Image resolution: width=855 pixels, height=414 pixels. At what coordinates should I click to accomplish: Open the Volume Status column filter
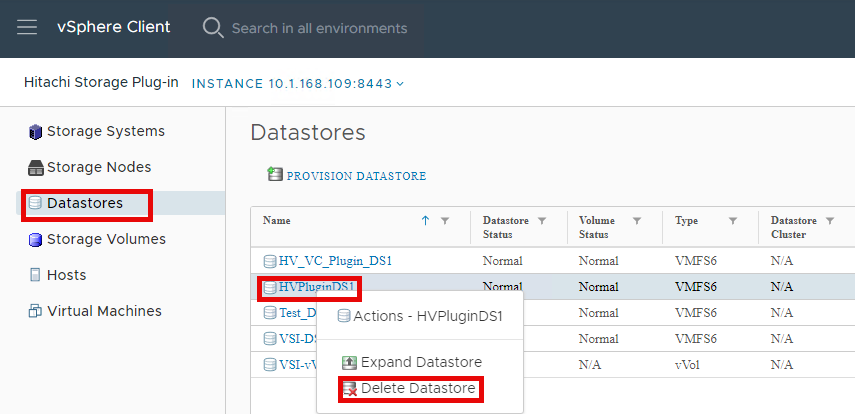(x=636, y=220)
